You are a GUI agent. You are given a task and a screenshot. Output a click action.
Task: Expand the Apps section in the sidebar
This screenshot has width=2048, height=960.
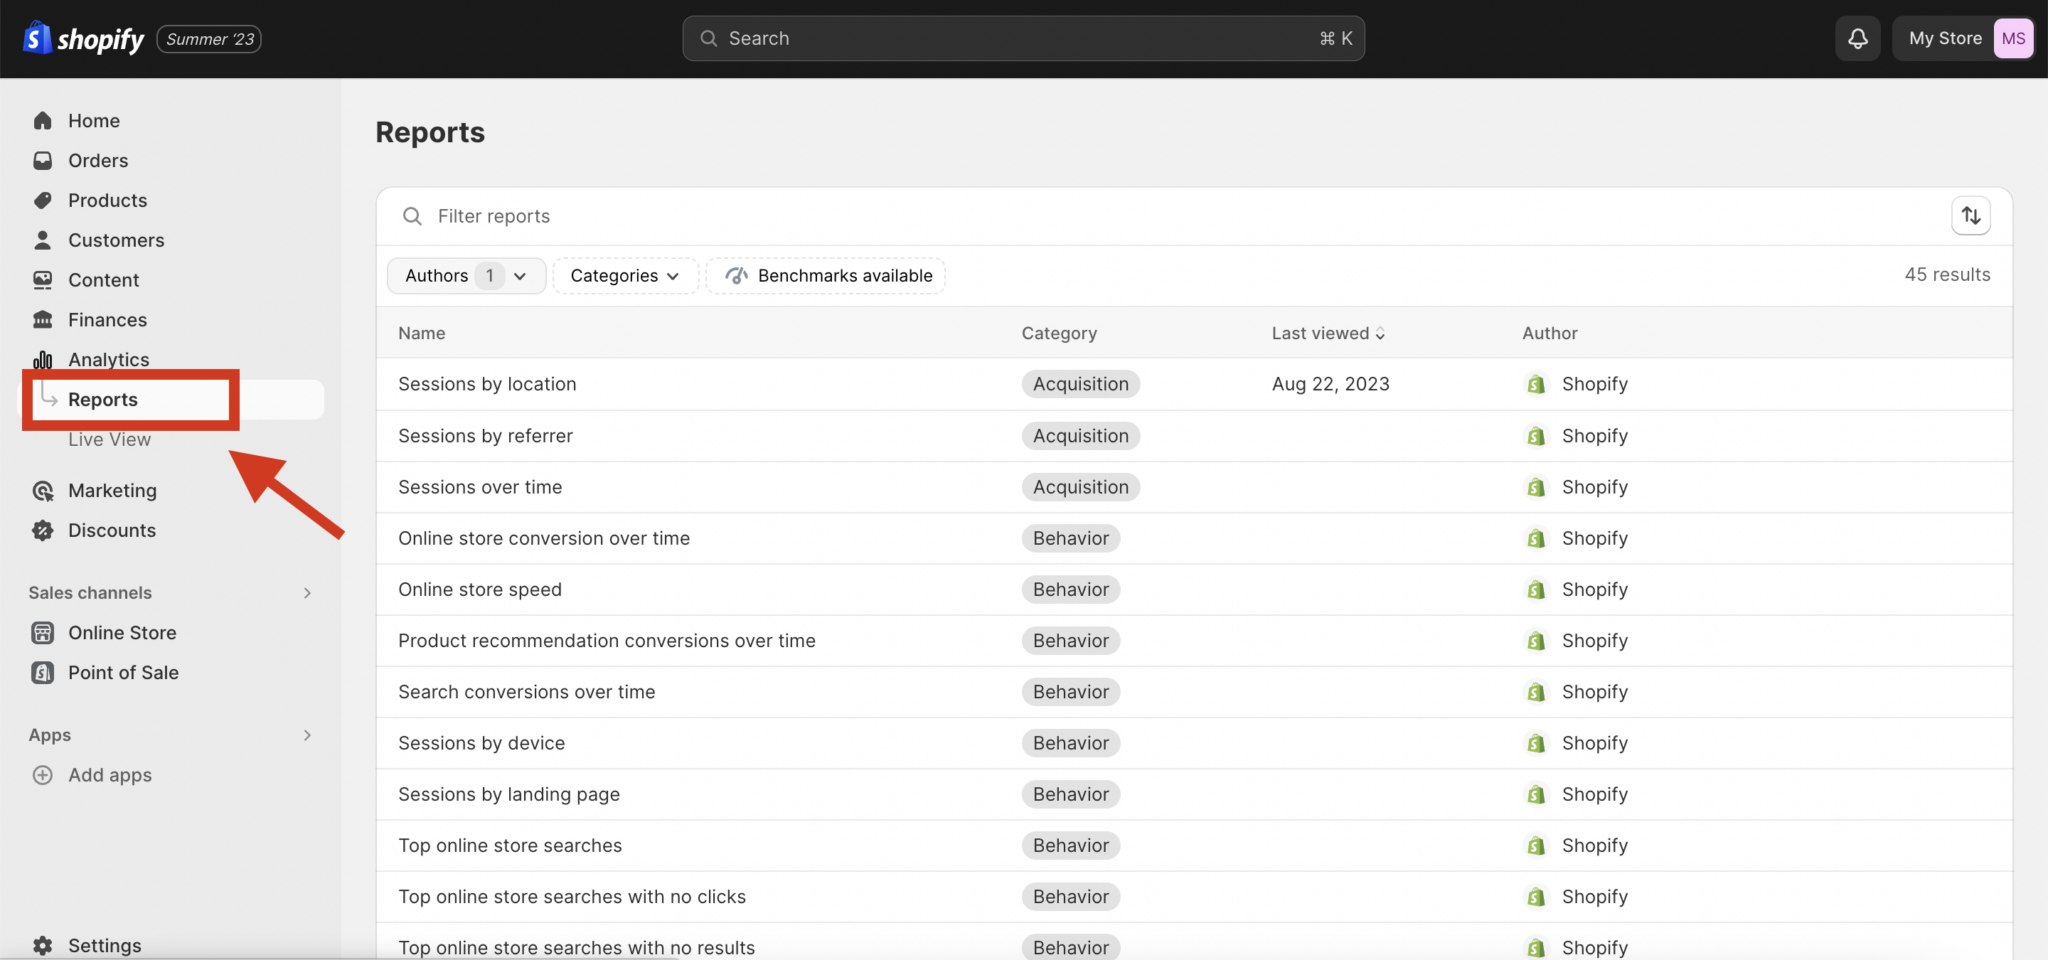[307, 735]
